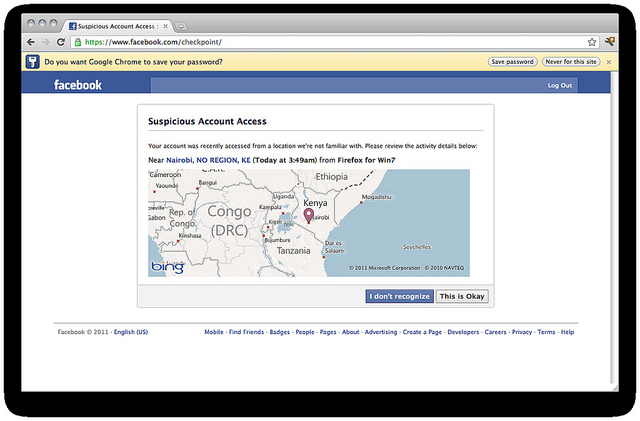Log Out of Facebook
Image resolution: width=640 pixels, height=421 pixels.
560,85
